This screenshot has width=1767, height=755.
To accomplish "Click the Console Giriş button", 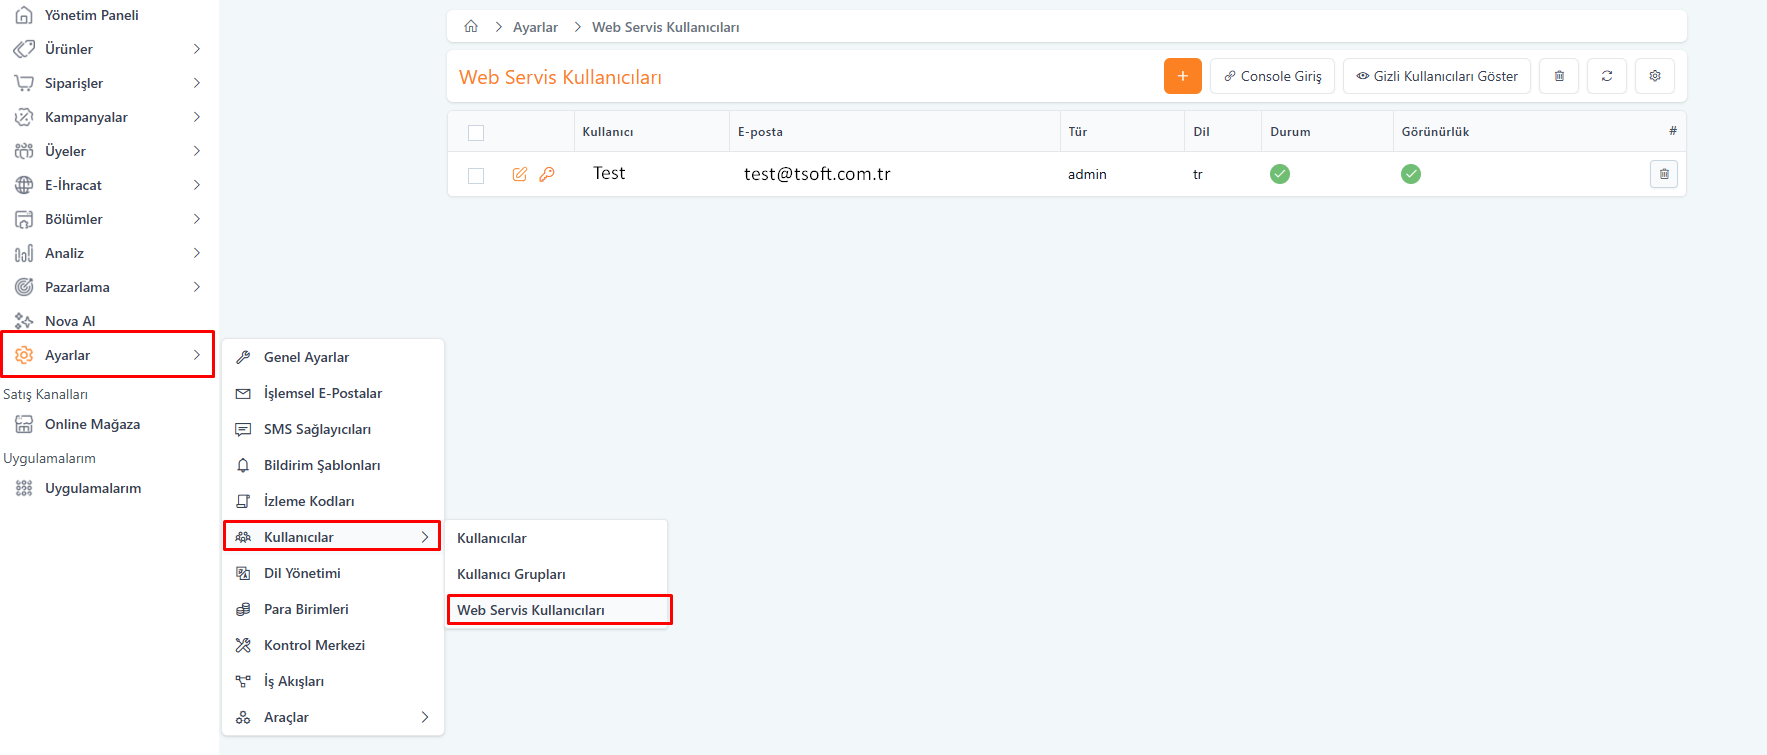I will coord(1272,76).
